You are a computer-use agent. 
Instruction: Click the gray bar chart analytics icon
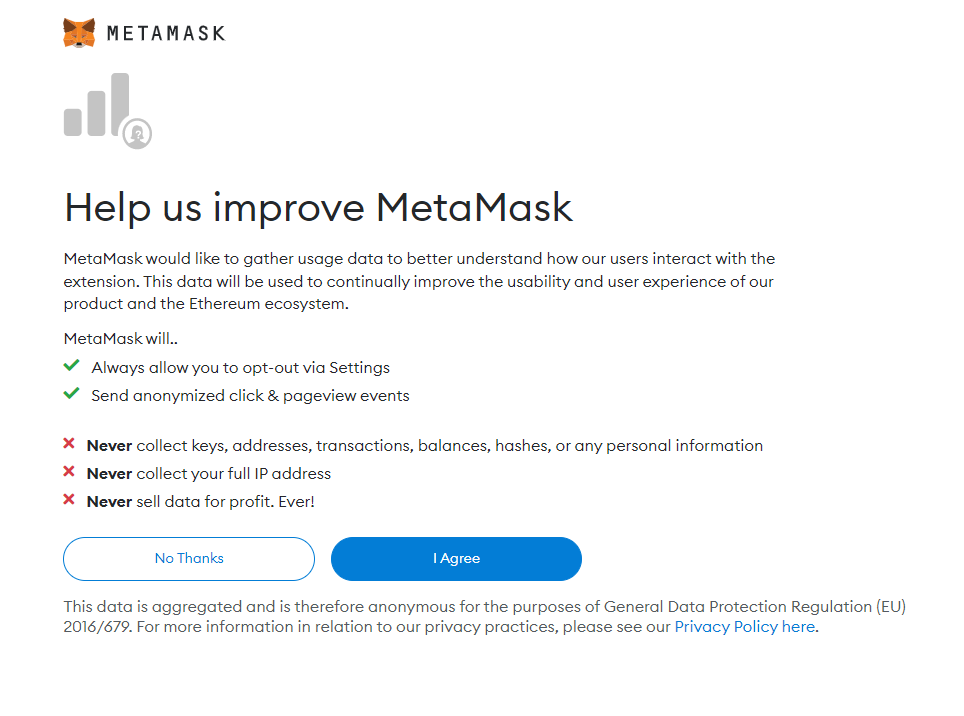click(97, 105)
